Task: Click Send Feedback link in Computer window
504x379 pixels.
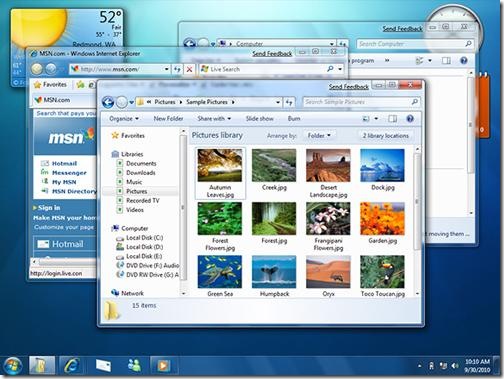Action: [x=402, y=29]
